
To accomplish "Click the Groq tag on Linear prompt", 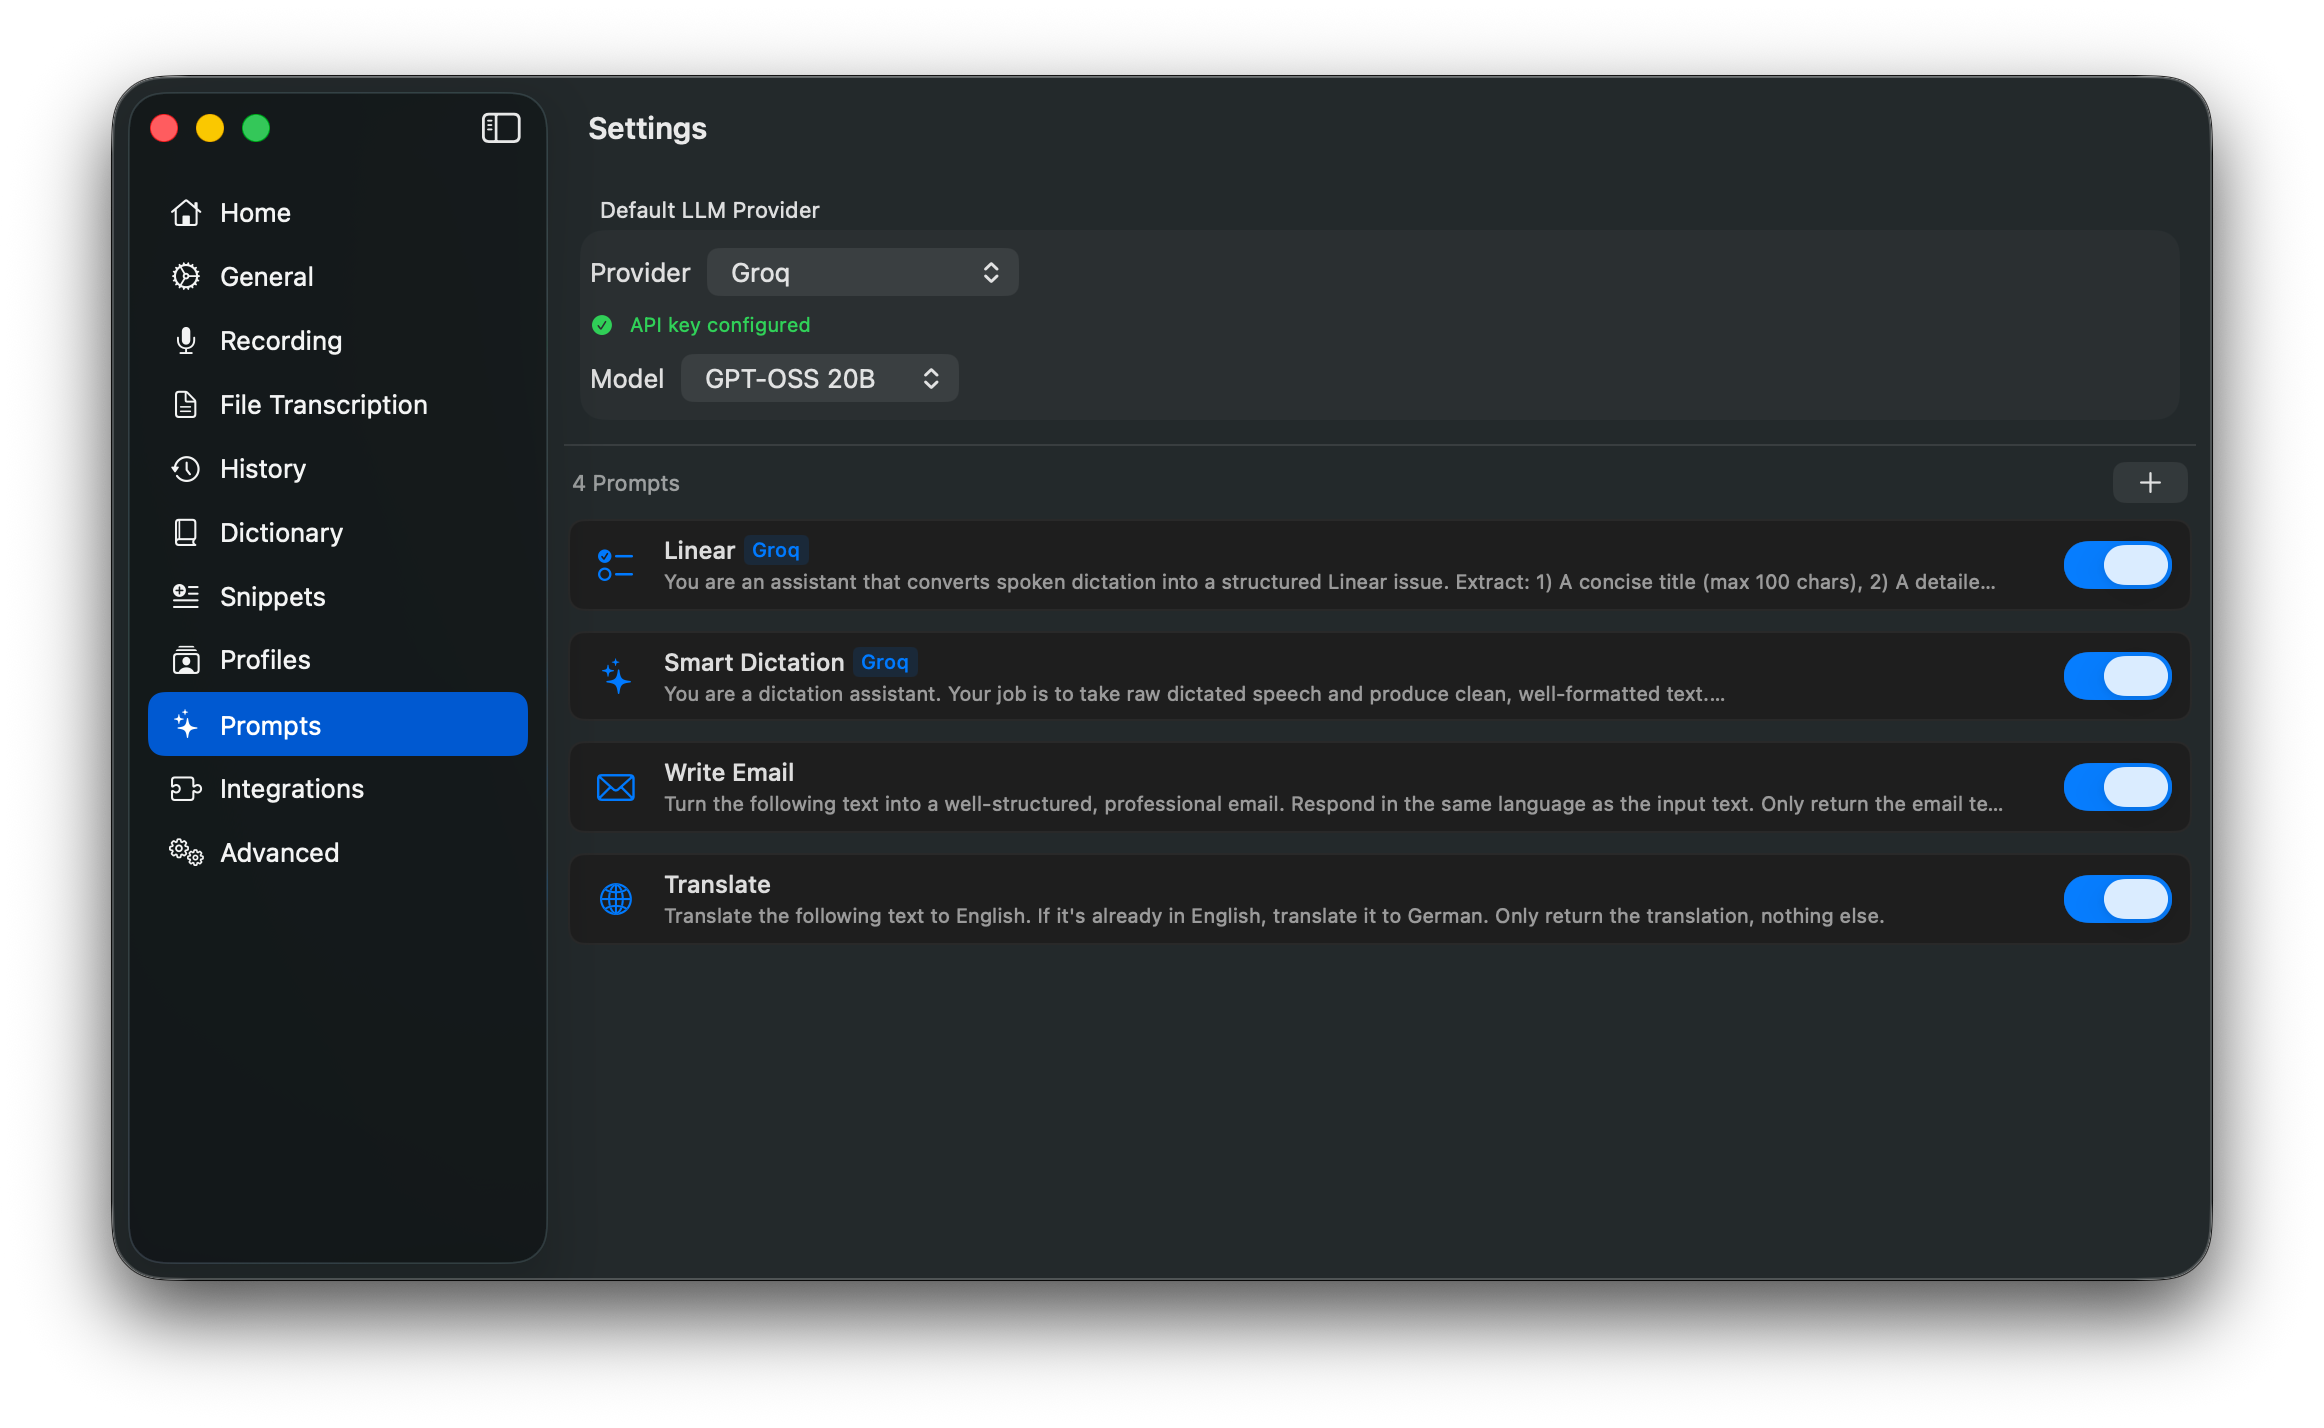I will [775, 551].
